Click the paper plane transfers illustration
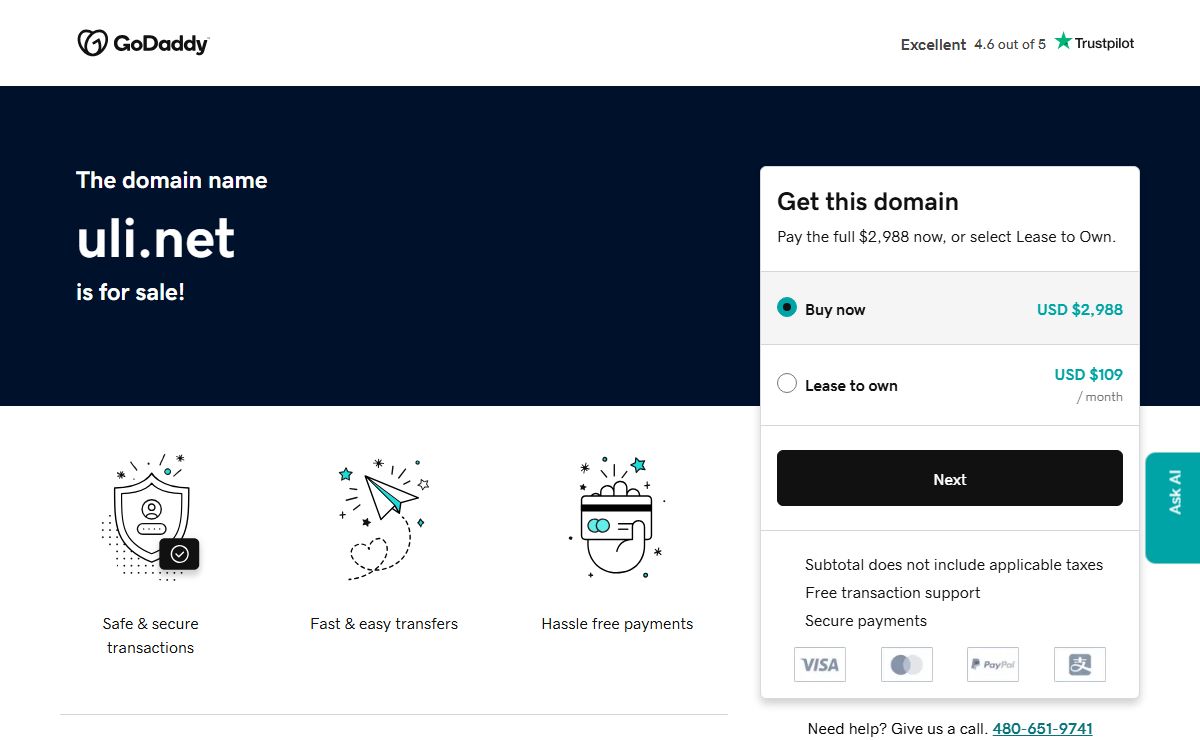The width and height of the screenshot is (1200, 740). [x=384, y=516]
